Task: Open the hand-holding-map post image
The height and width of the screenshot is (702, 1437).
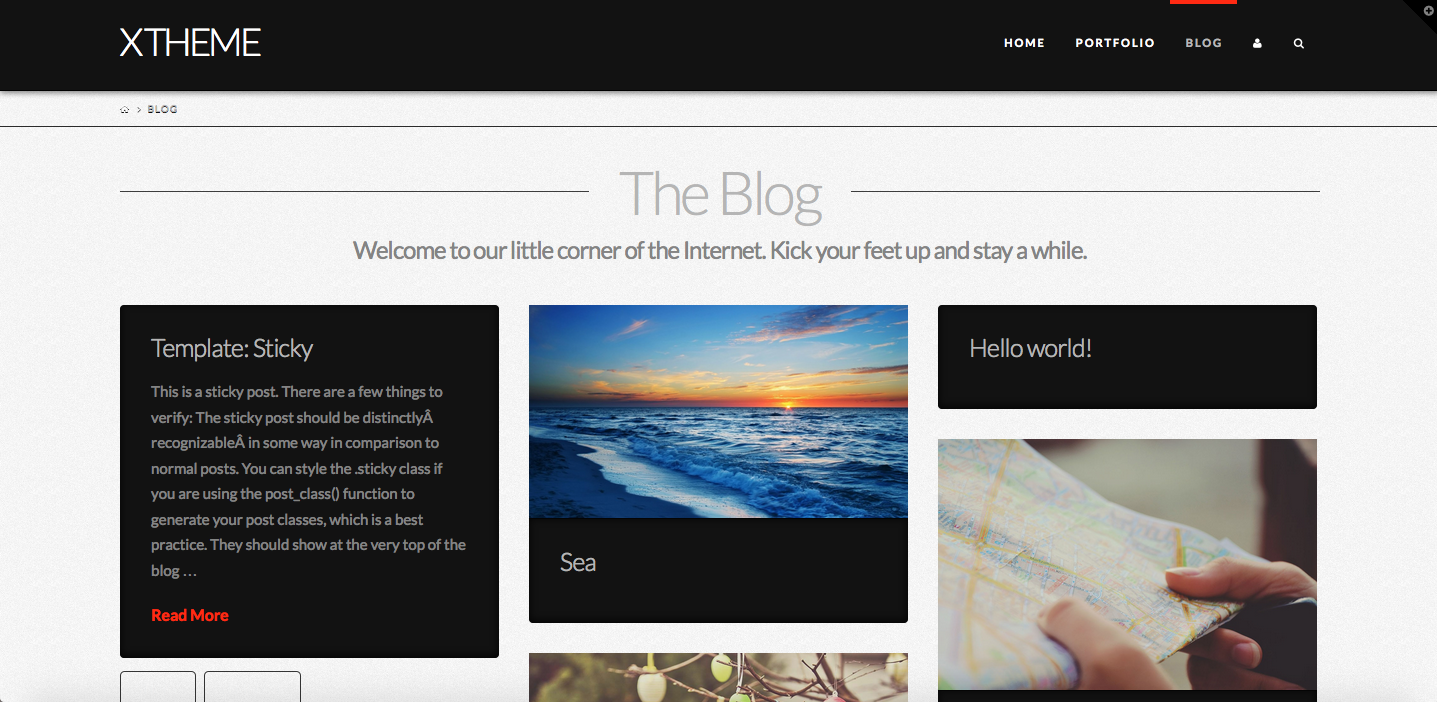Action: (x=1127, y=564)
